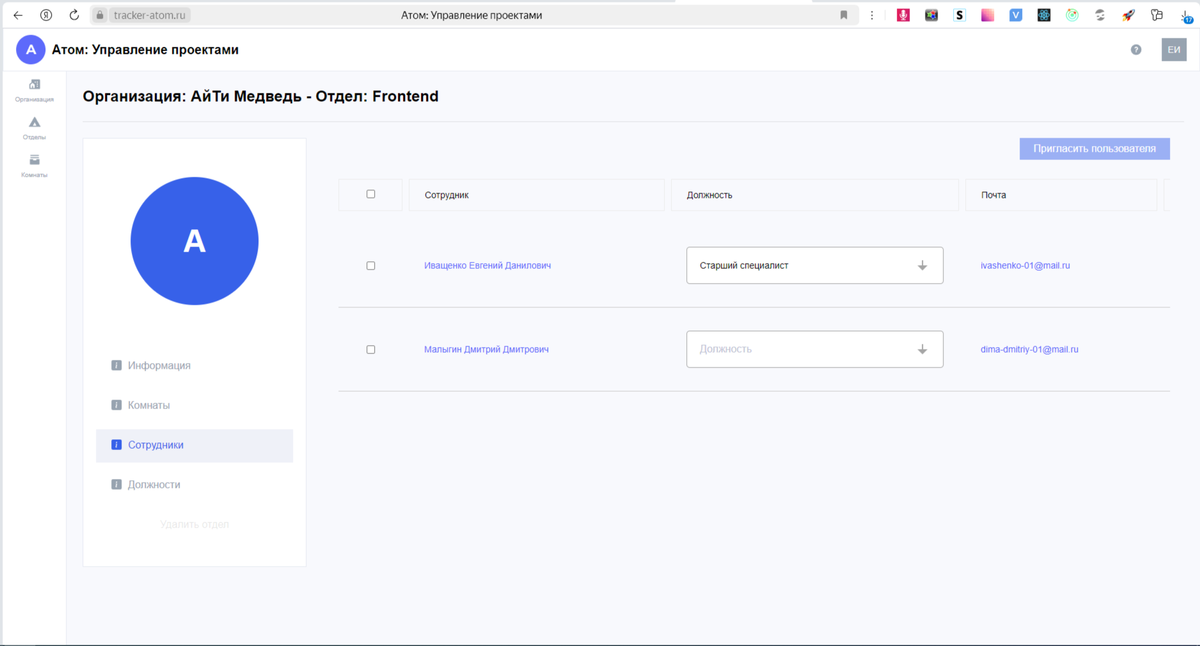Click the black S extension icon
Viewport: 1200px width, 646px height.
coord(960,15)
